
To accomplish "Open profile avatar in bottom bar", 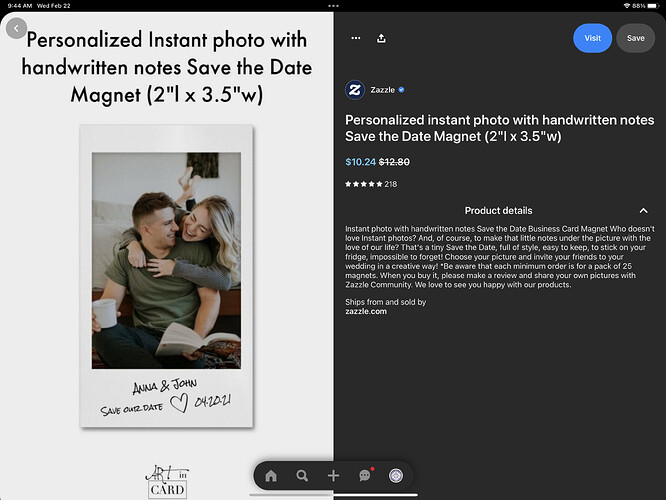I will (x=396, y=476).
